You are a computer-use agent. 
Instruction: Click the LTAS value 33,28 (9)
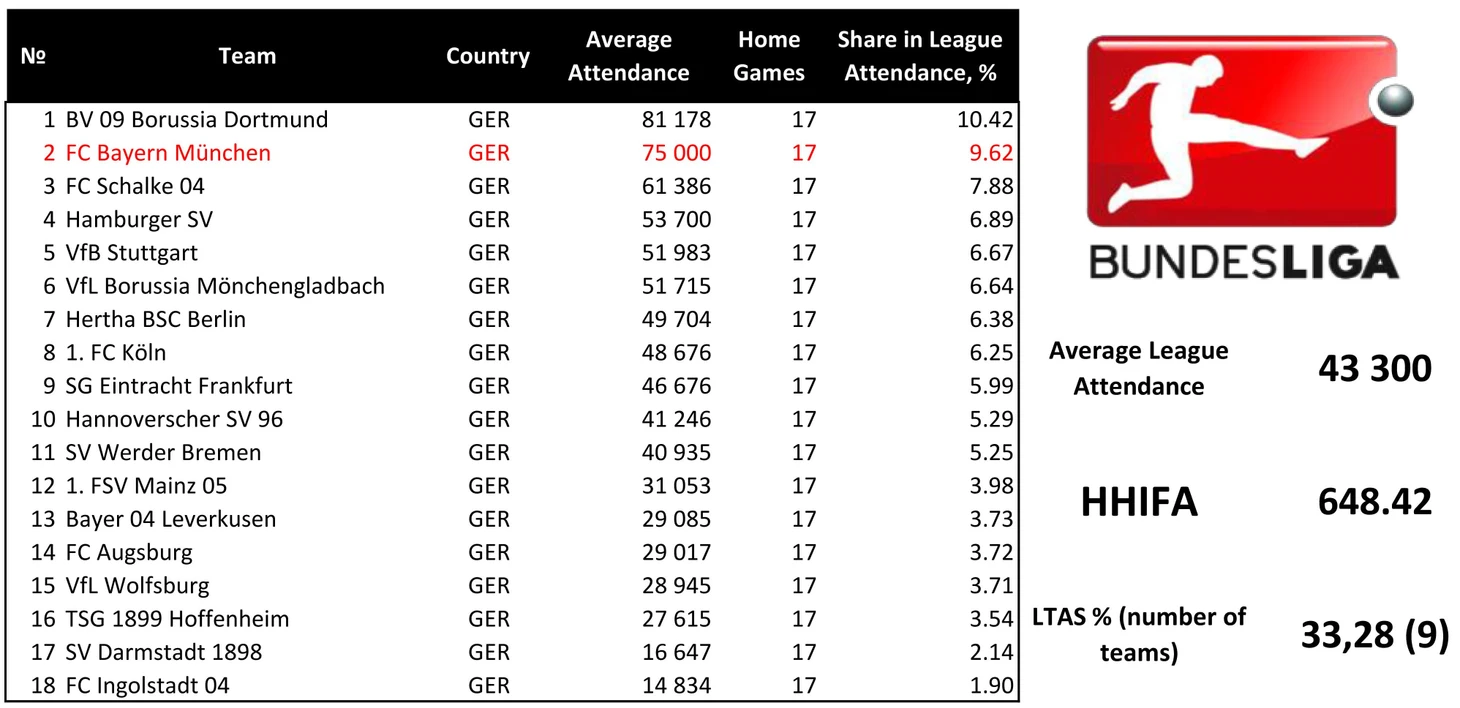click(1374, 635)
